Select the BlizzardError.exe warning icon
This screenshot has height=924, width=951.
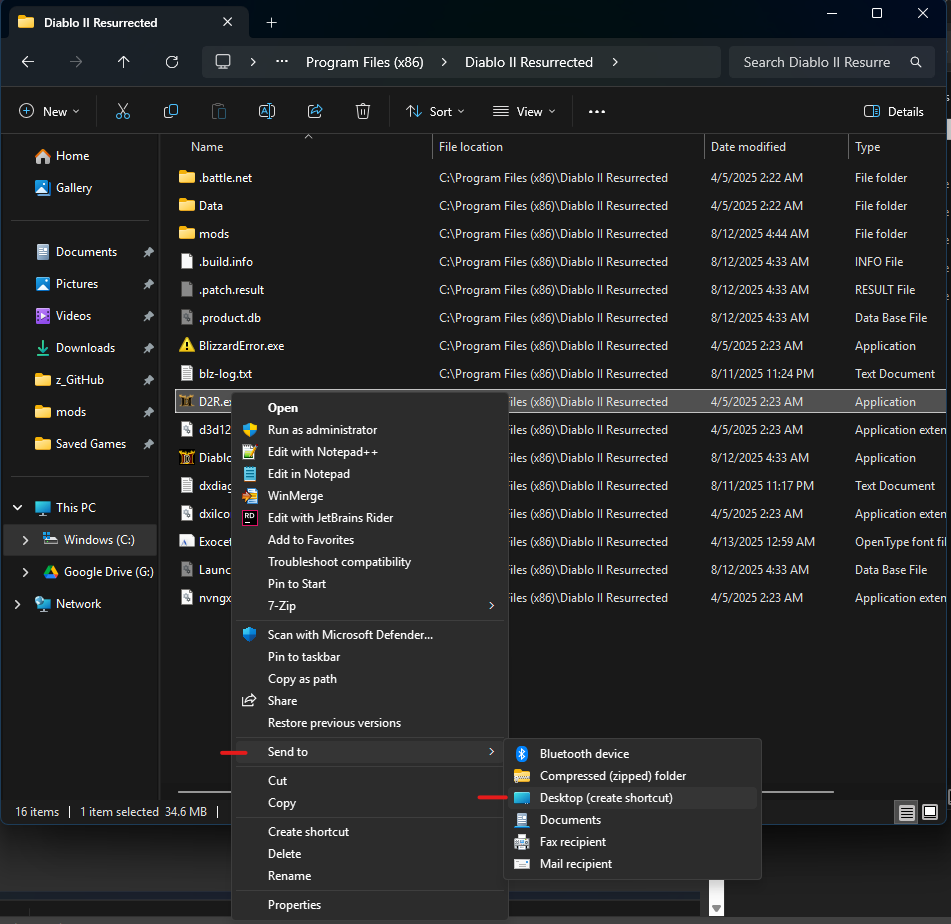click(x=187, y=345)
